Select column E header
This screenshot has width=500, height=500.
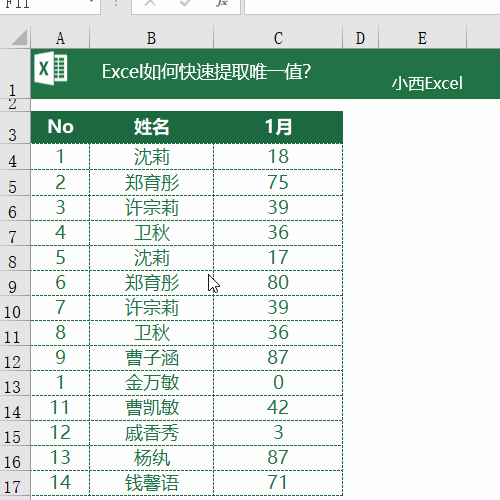(422, 38)
